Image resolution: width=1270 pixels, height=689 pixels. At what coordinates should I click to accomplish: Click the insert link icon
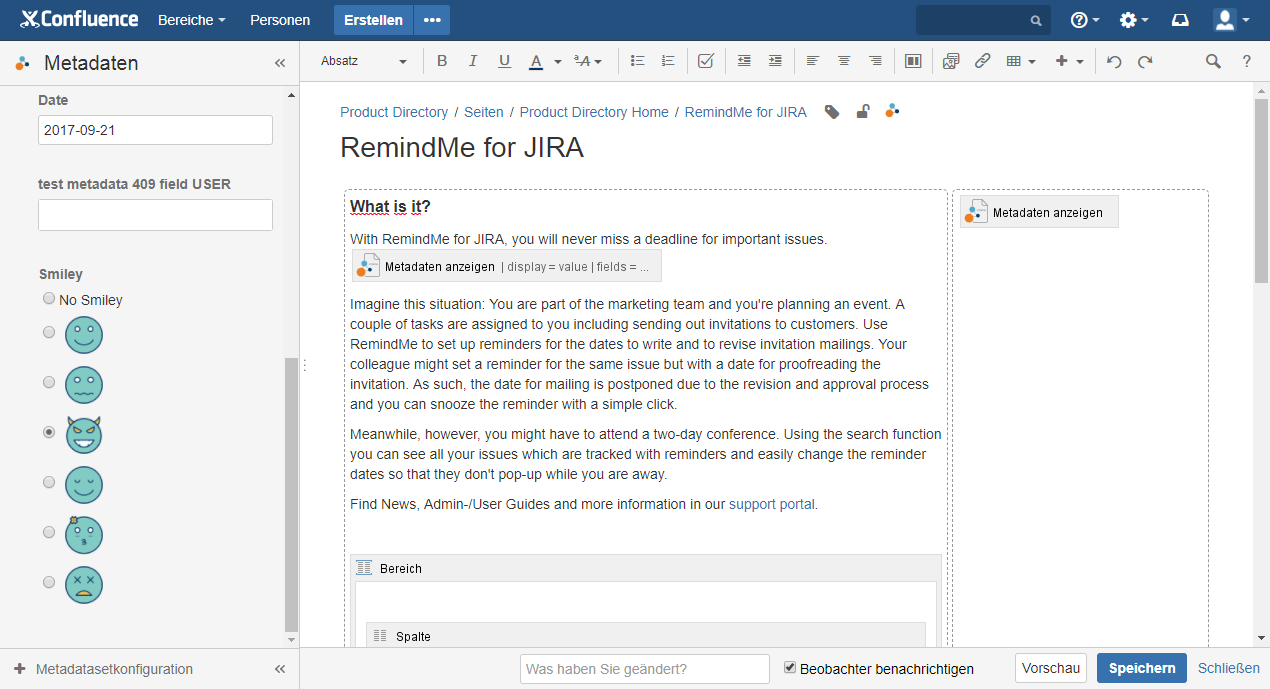point(982,61)
